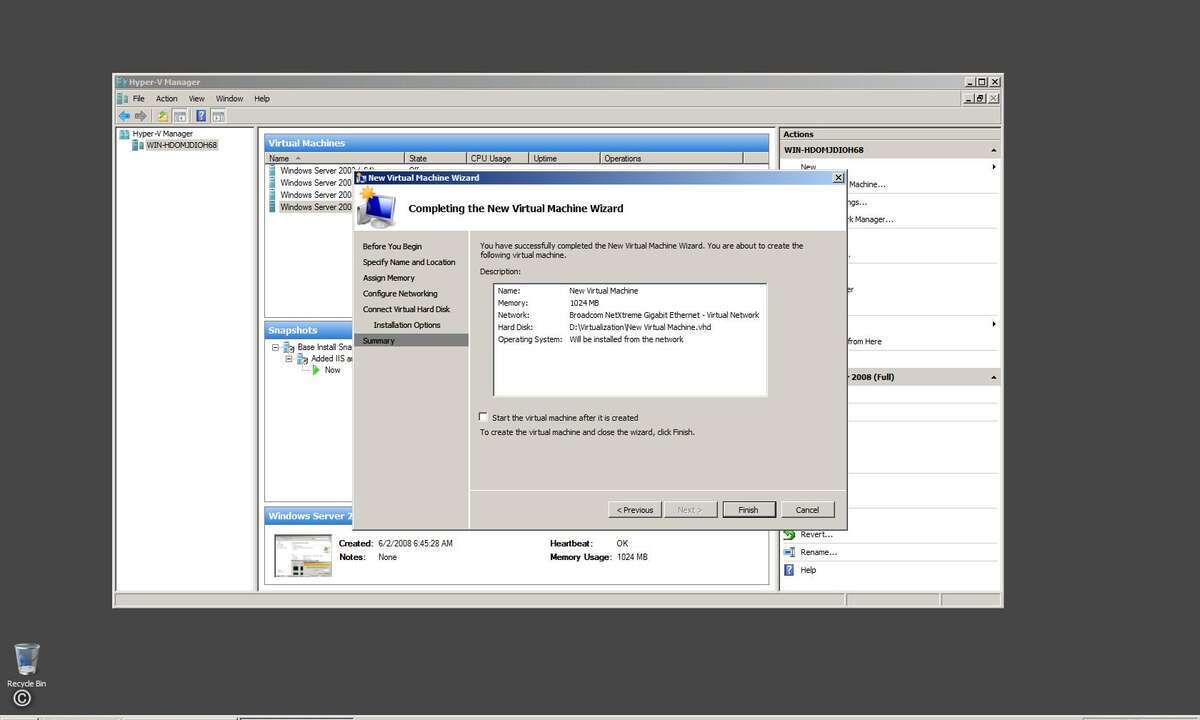Image resolution: width=1200 pixels, height=720 pixels.
Task: Open the File menu
Action: click(x=139, y=99)
